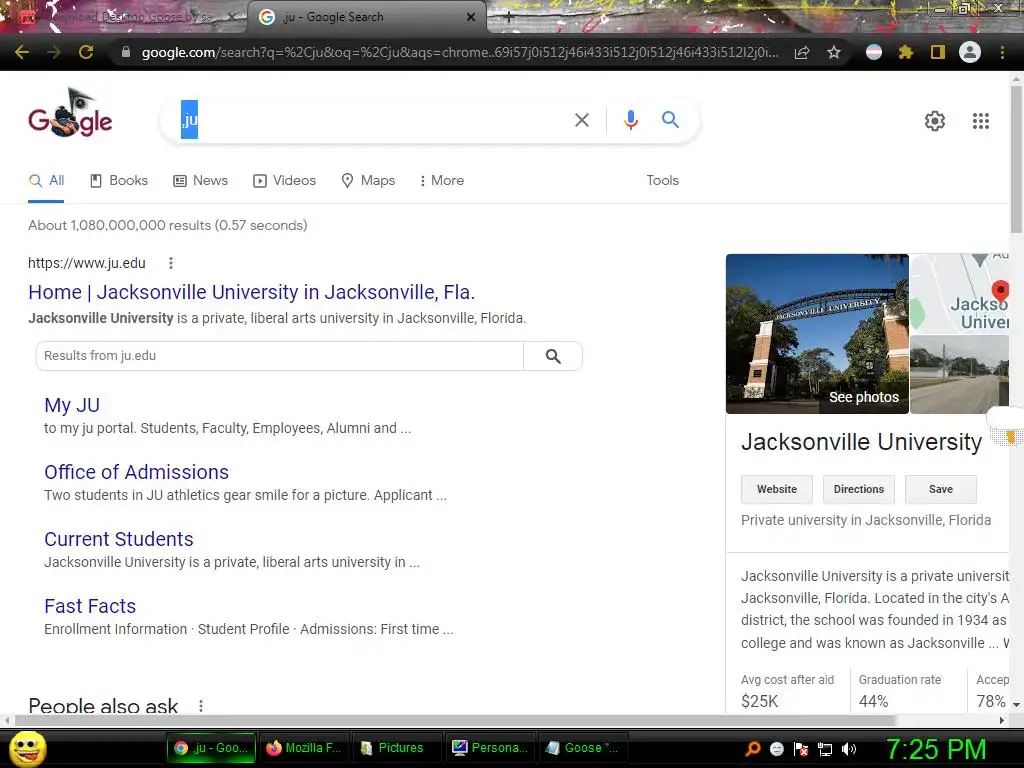The height and width of the screenshot is (768, 1024).
Task: Click the 7:25 PM taskbar clock
Action: pos(935,749)
